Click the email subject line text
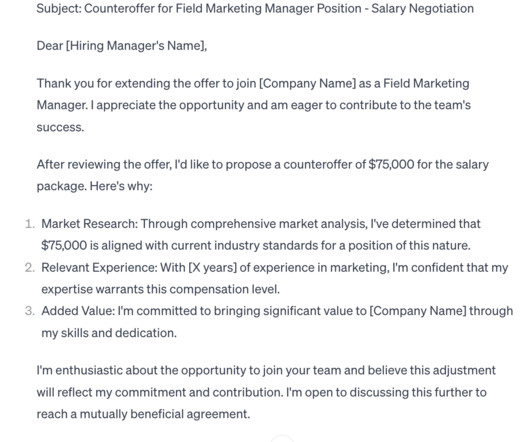The width and height of the screenshot is (530, 442). coord(255,8)
